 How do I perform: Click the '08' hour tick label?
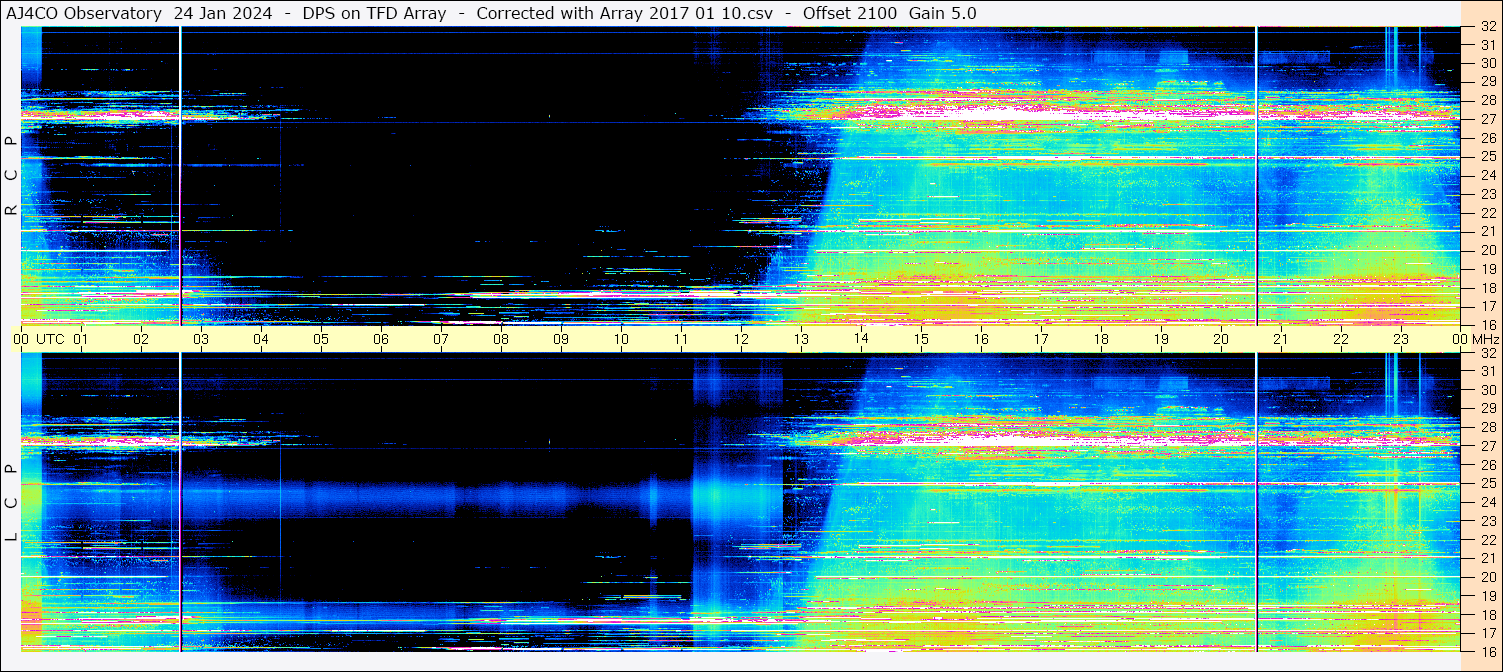click(501, 339)
